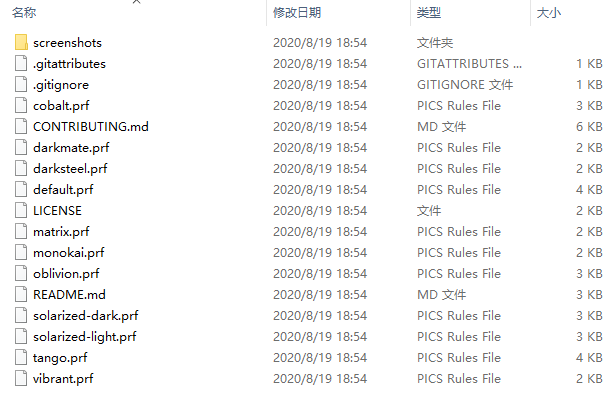Image resolution: width=609 pixels, height=401 pixels.
Task: Toggle sort arrow above name column
Action: [136, 2]
